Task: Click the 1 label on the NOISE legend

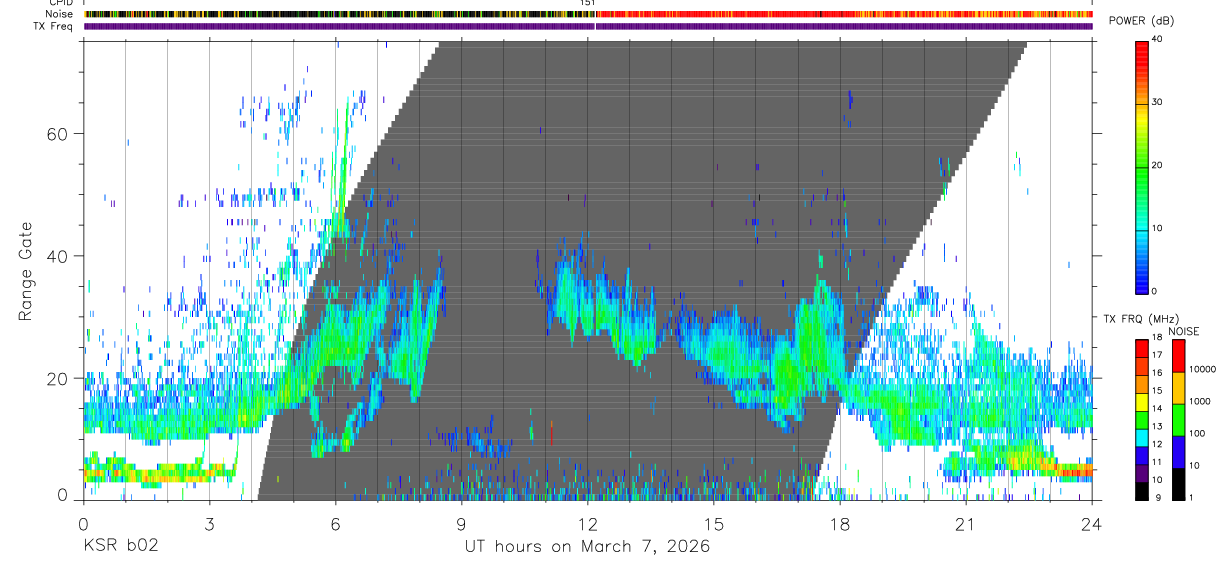Action: point(1192,497)
